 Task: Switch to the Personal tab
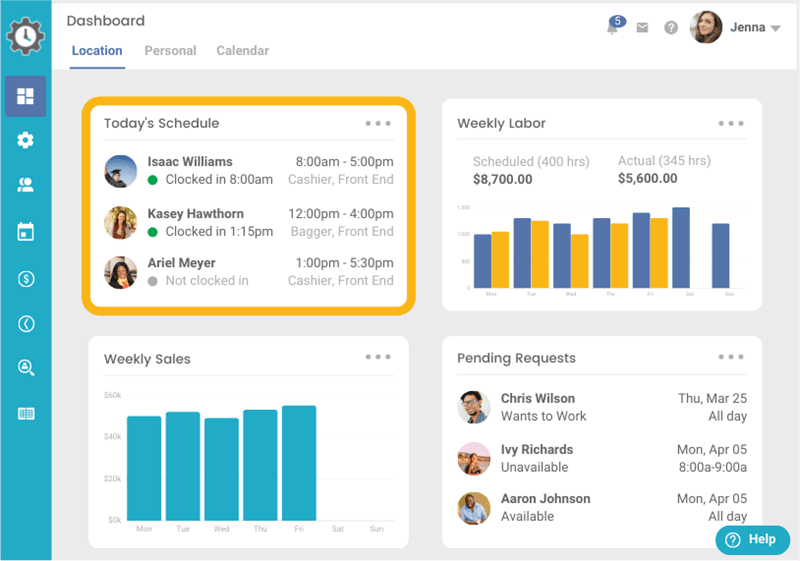point(170,51)
